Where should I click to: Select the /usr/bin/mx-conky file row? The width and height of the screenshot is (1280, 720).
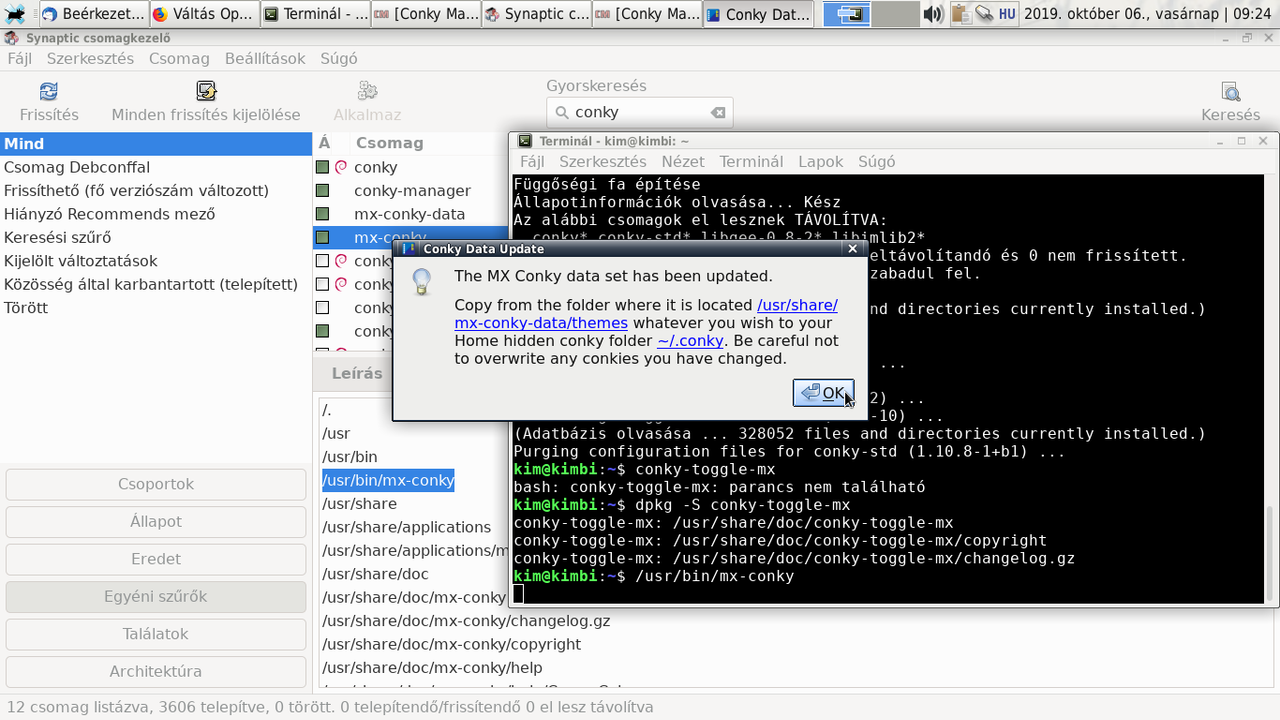pos(388,480)
